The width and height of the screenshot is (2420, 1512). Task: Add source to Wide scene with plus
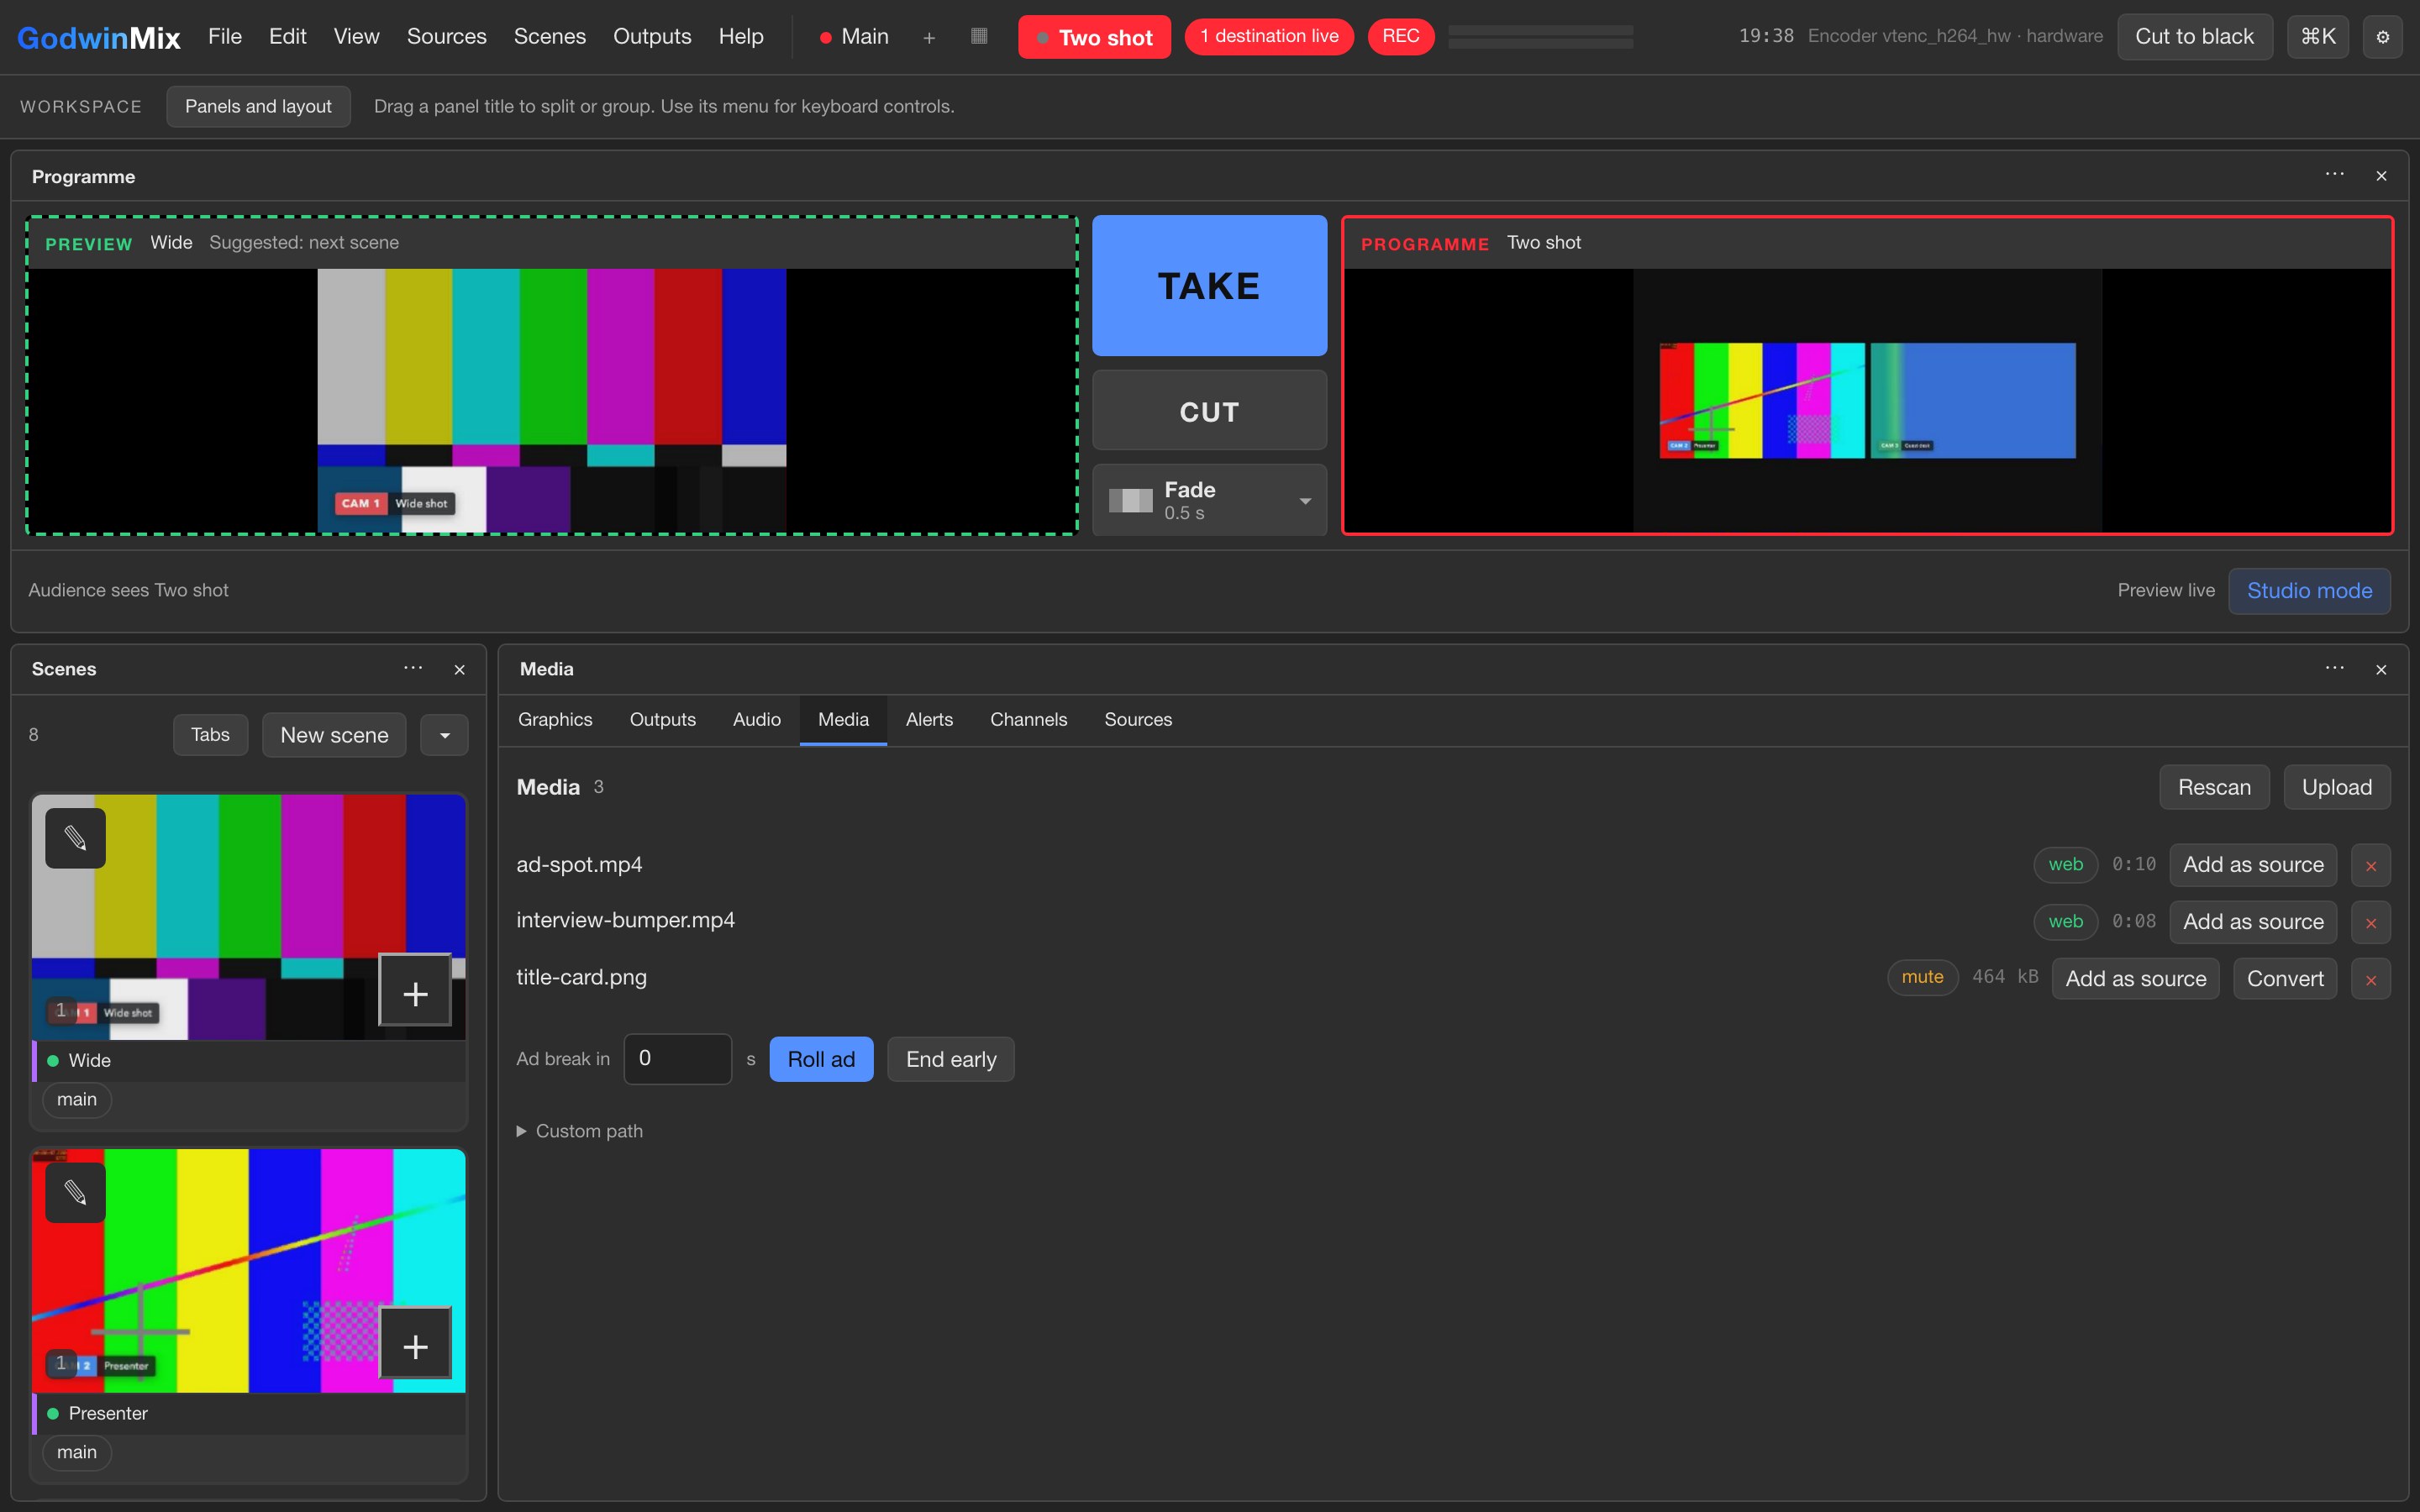[415, 991]
